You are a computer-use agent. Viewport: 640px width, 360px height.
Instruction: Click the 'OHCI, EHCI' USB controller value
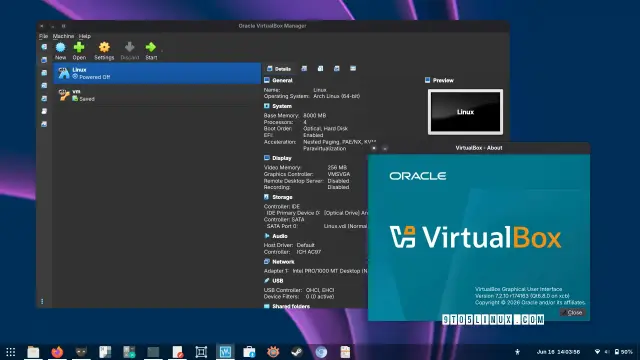tap(320, 290)
